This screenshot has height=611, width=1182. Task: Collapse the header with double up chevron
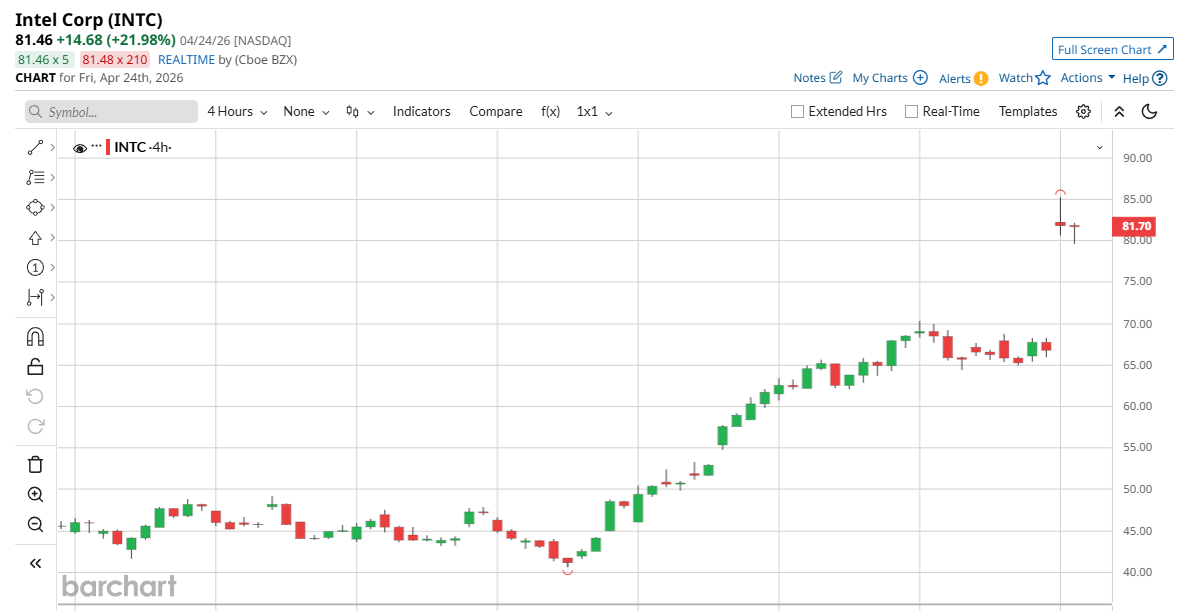pyautogui.click(x=1119, y=112)
